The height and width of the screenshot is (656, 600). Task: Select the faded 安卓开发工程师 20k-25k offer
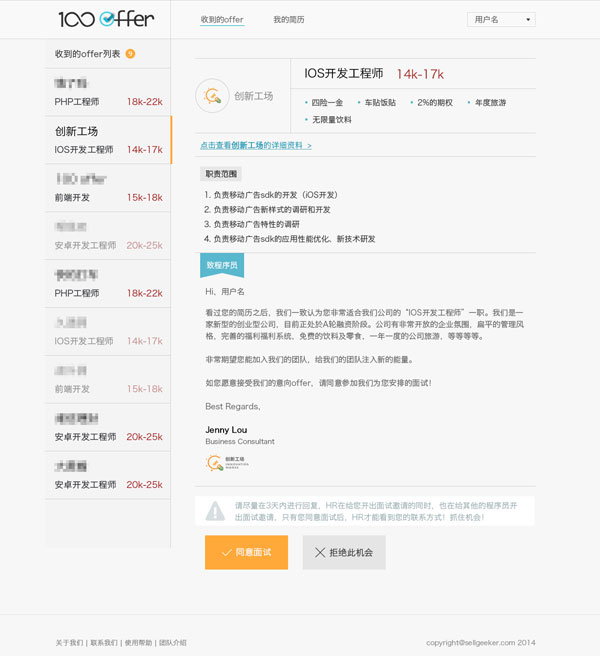pos(108,236)
